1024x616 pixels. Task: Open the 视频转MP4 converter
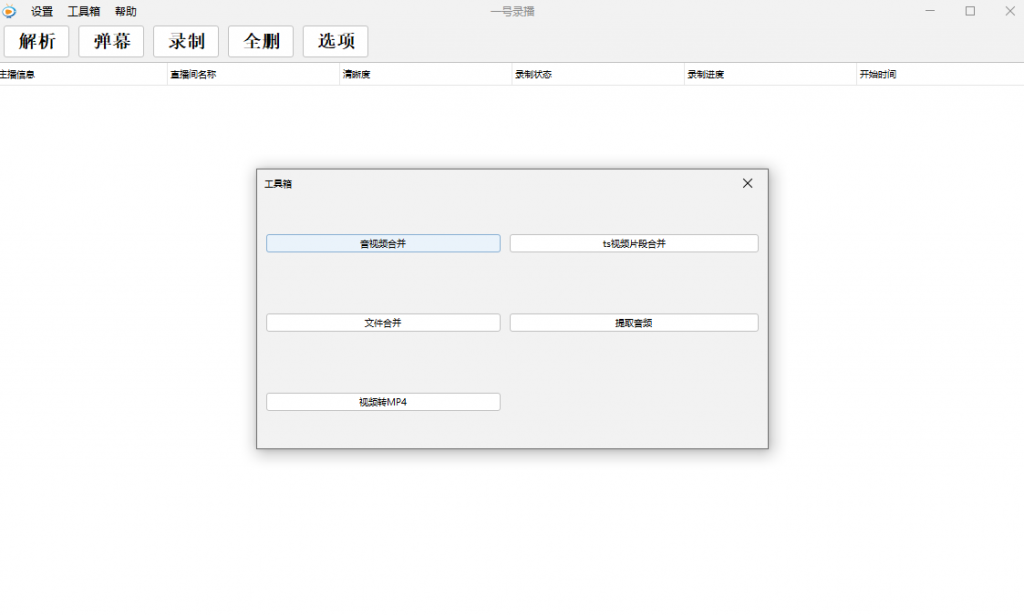pyautogui.click(x=383, y=402)
